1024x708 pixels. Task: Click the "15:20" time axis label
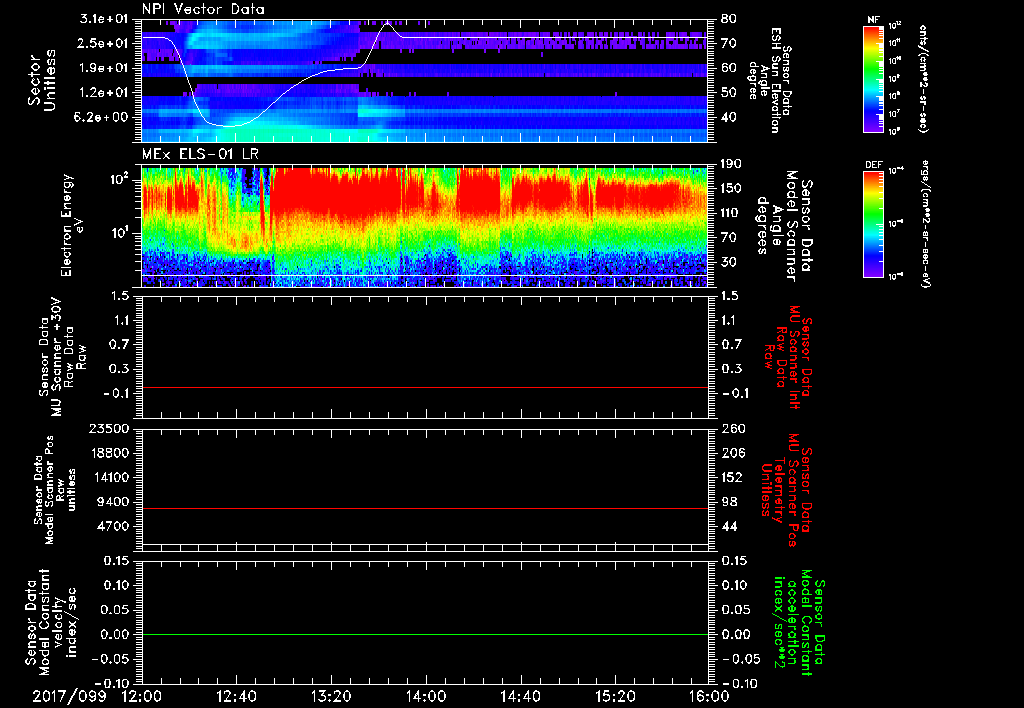(615, 696)
